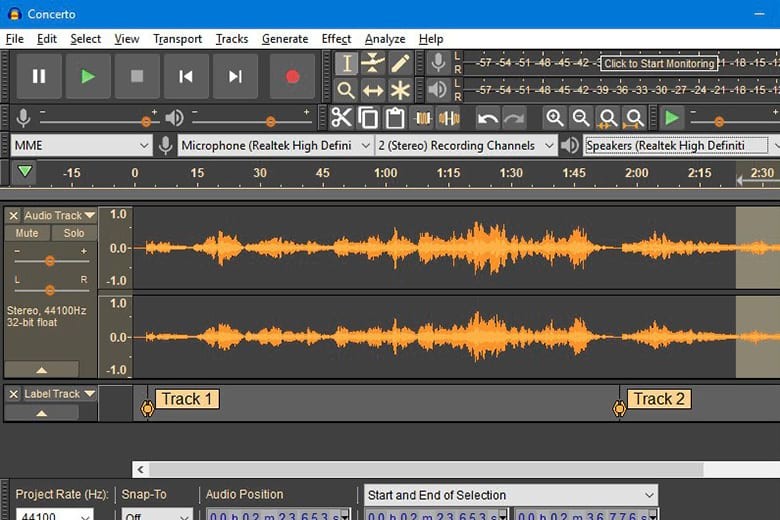Open the File menu
The width and height of the screenshot is (780, 520).
pos(14,39)
